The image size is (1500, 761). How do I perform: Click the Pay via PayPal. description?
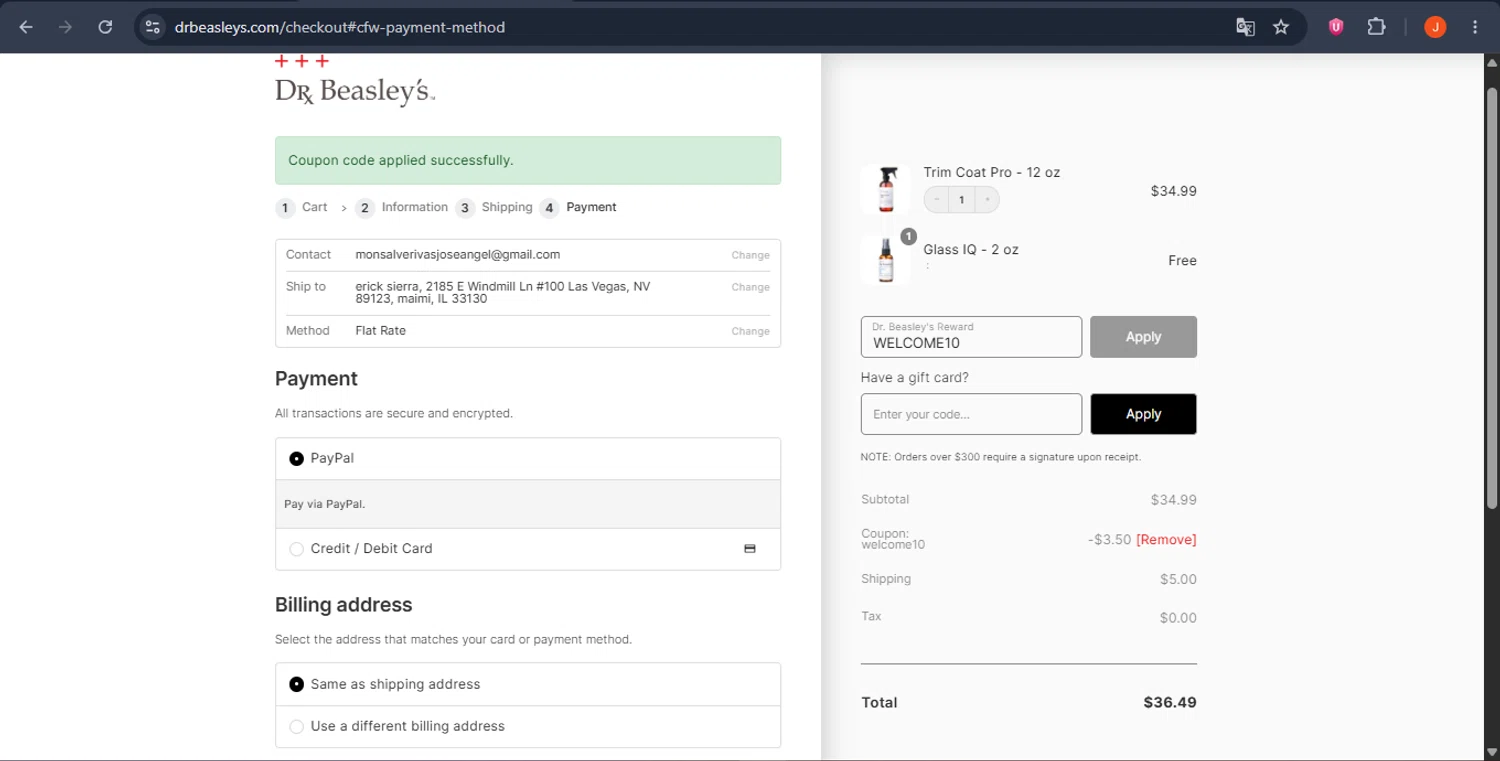point(325,504)
